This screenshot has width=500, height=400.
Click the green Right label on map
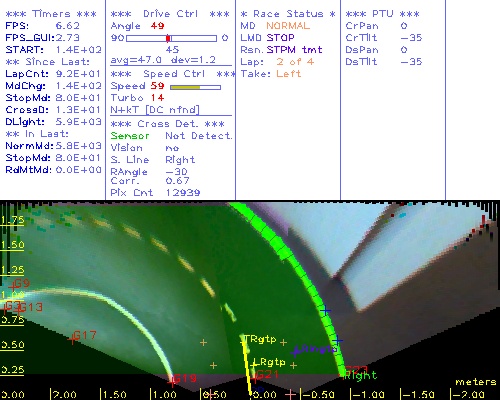361,376
